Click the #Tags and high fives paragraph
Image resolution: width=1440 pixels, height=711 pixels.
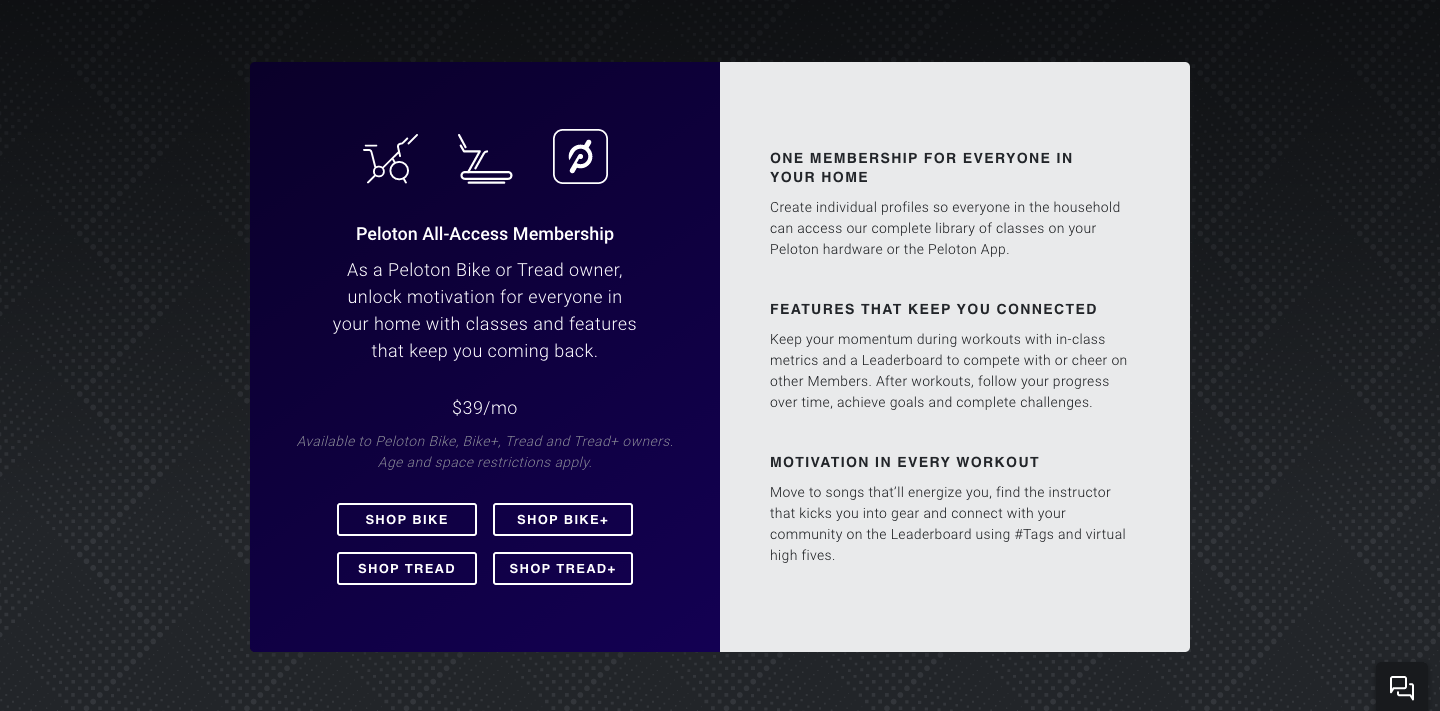(x=948, y=524)
